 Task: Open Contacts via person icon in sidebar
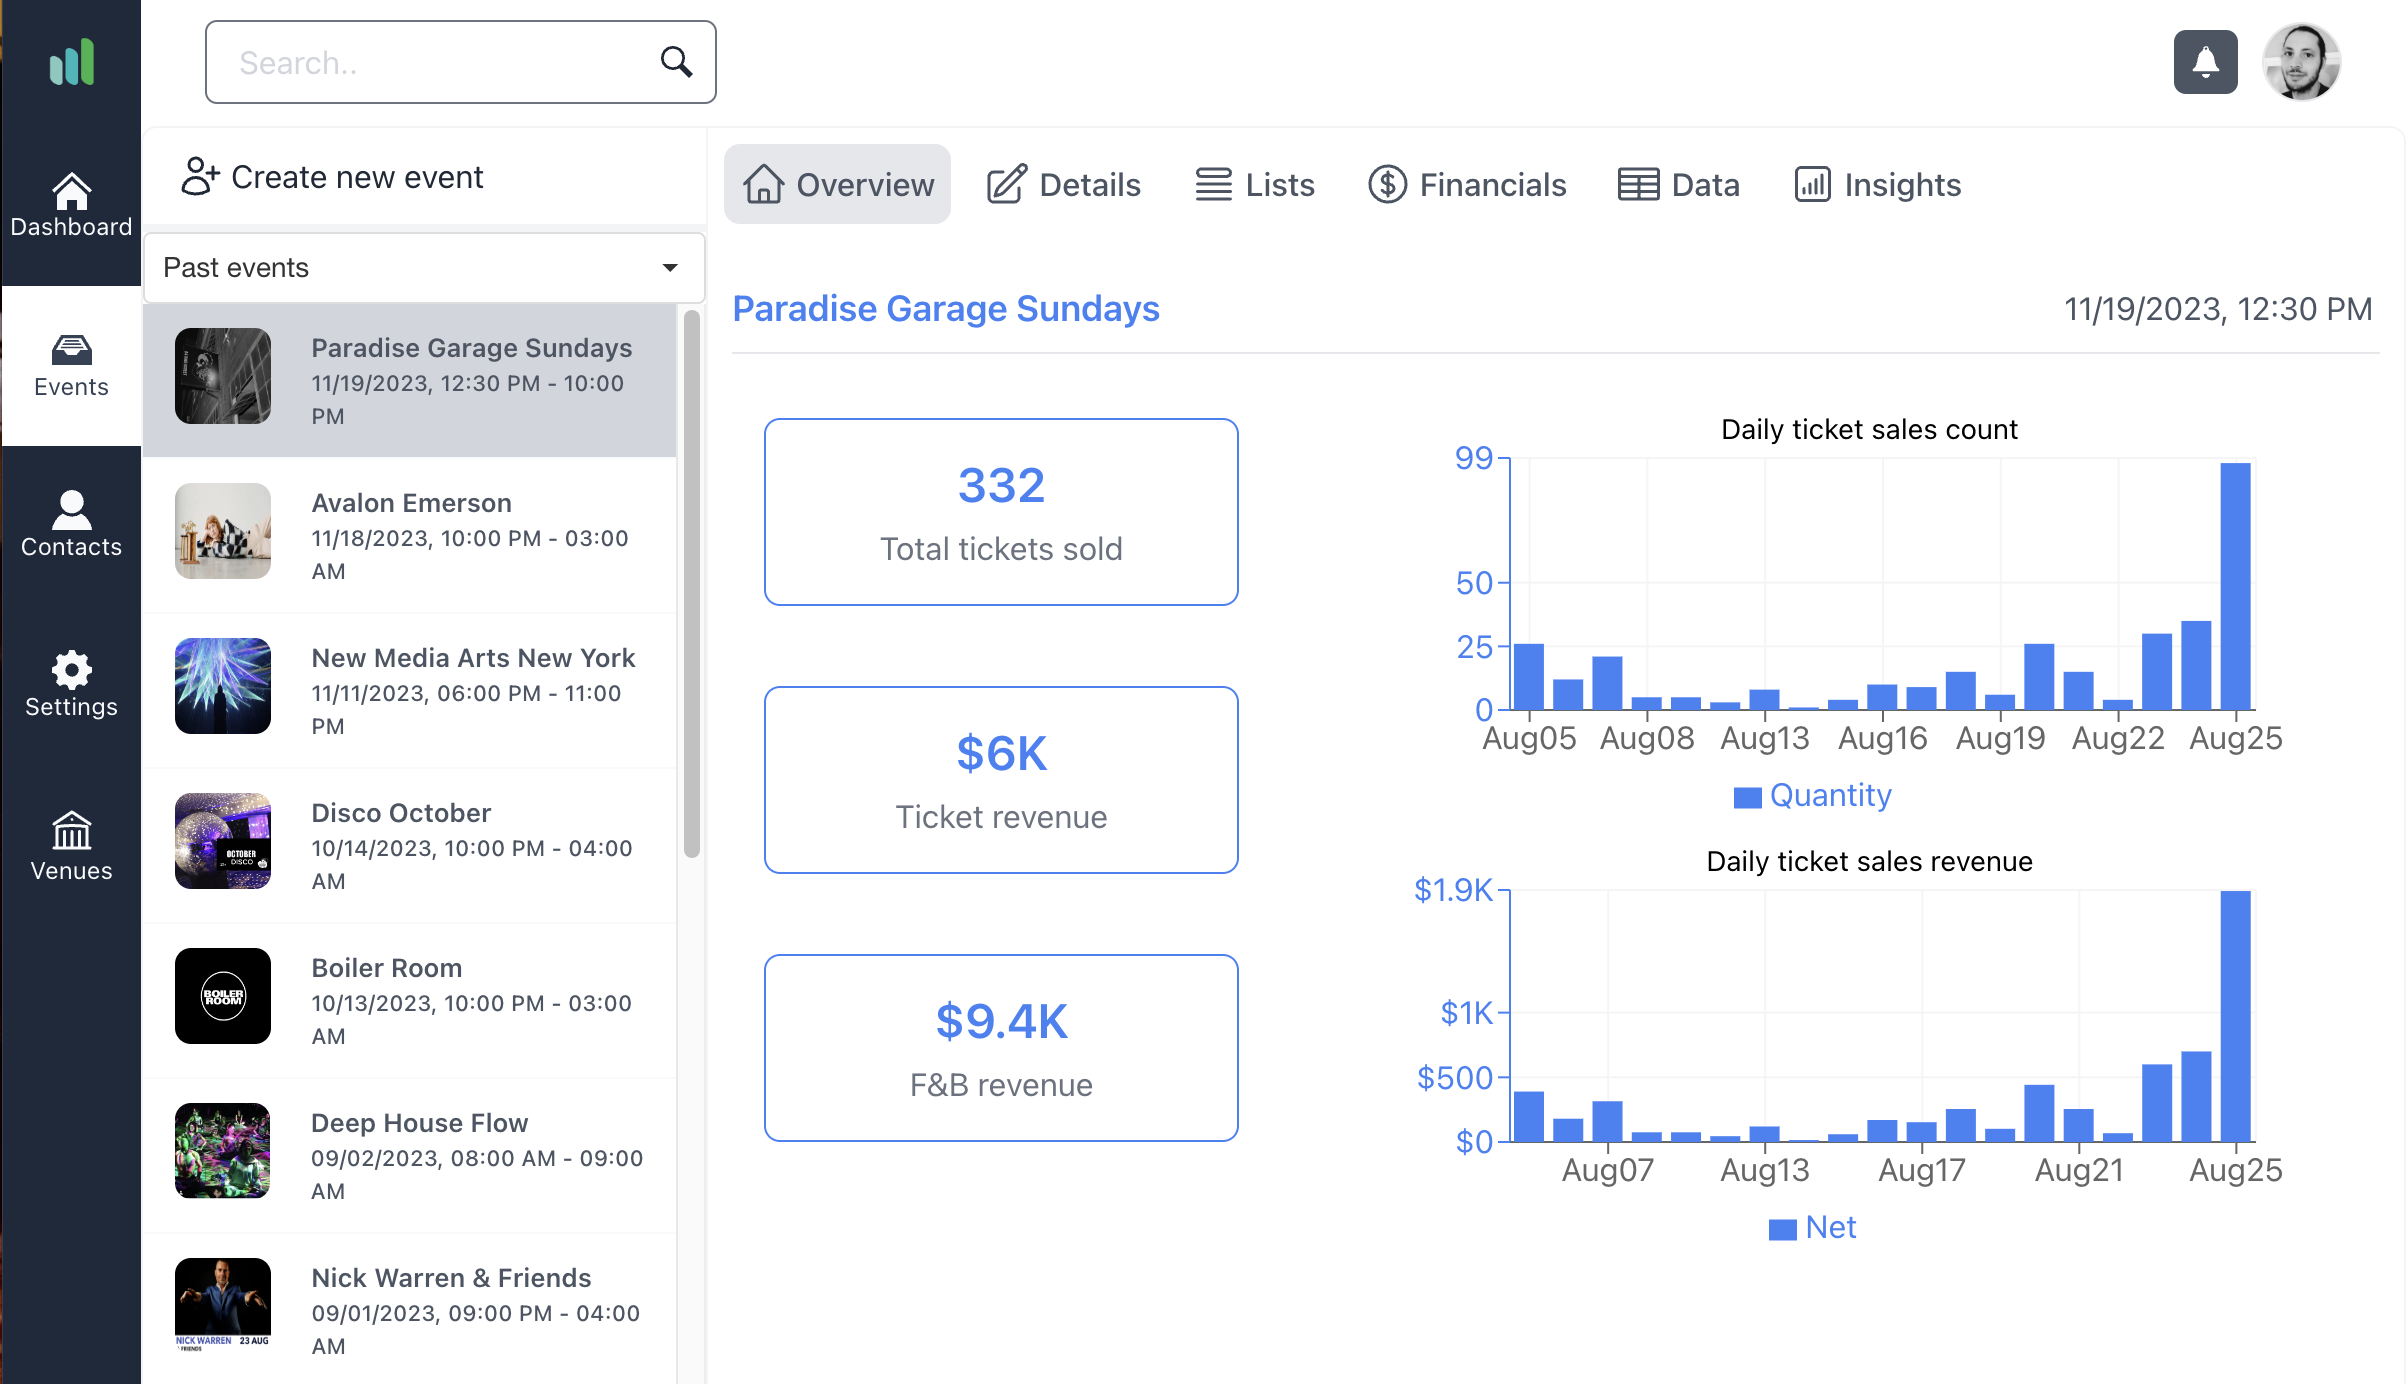pyautogui.click(x=71, y=510)
